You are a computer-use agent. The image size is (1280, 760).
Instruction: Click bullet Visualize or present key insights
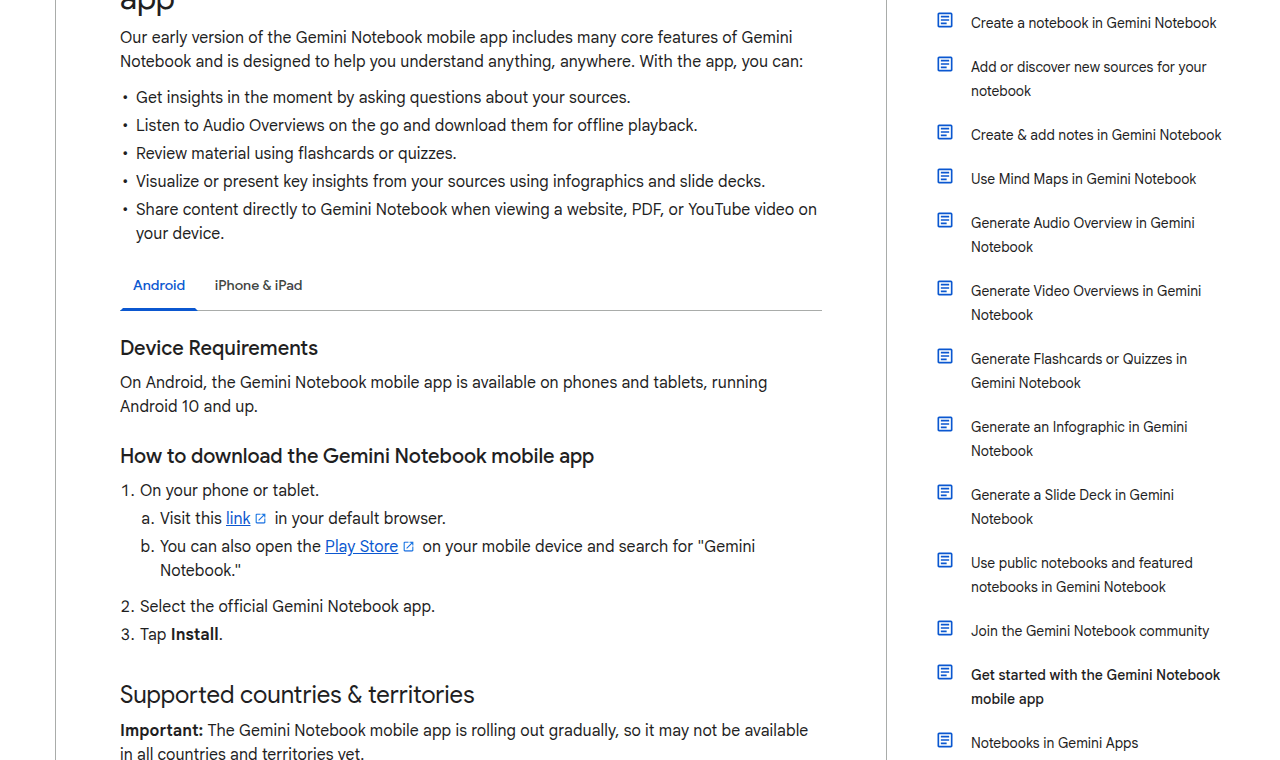click(x=450, y=182)
